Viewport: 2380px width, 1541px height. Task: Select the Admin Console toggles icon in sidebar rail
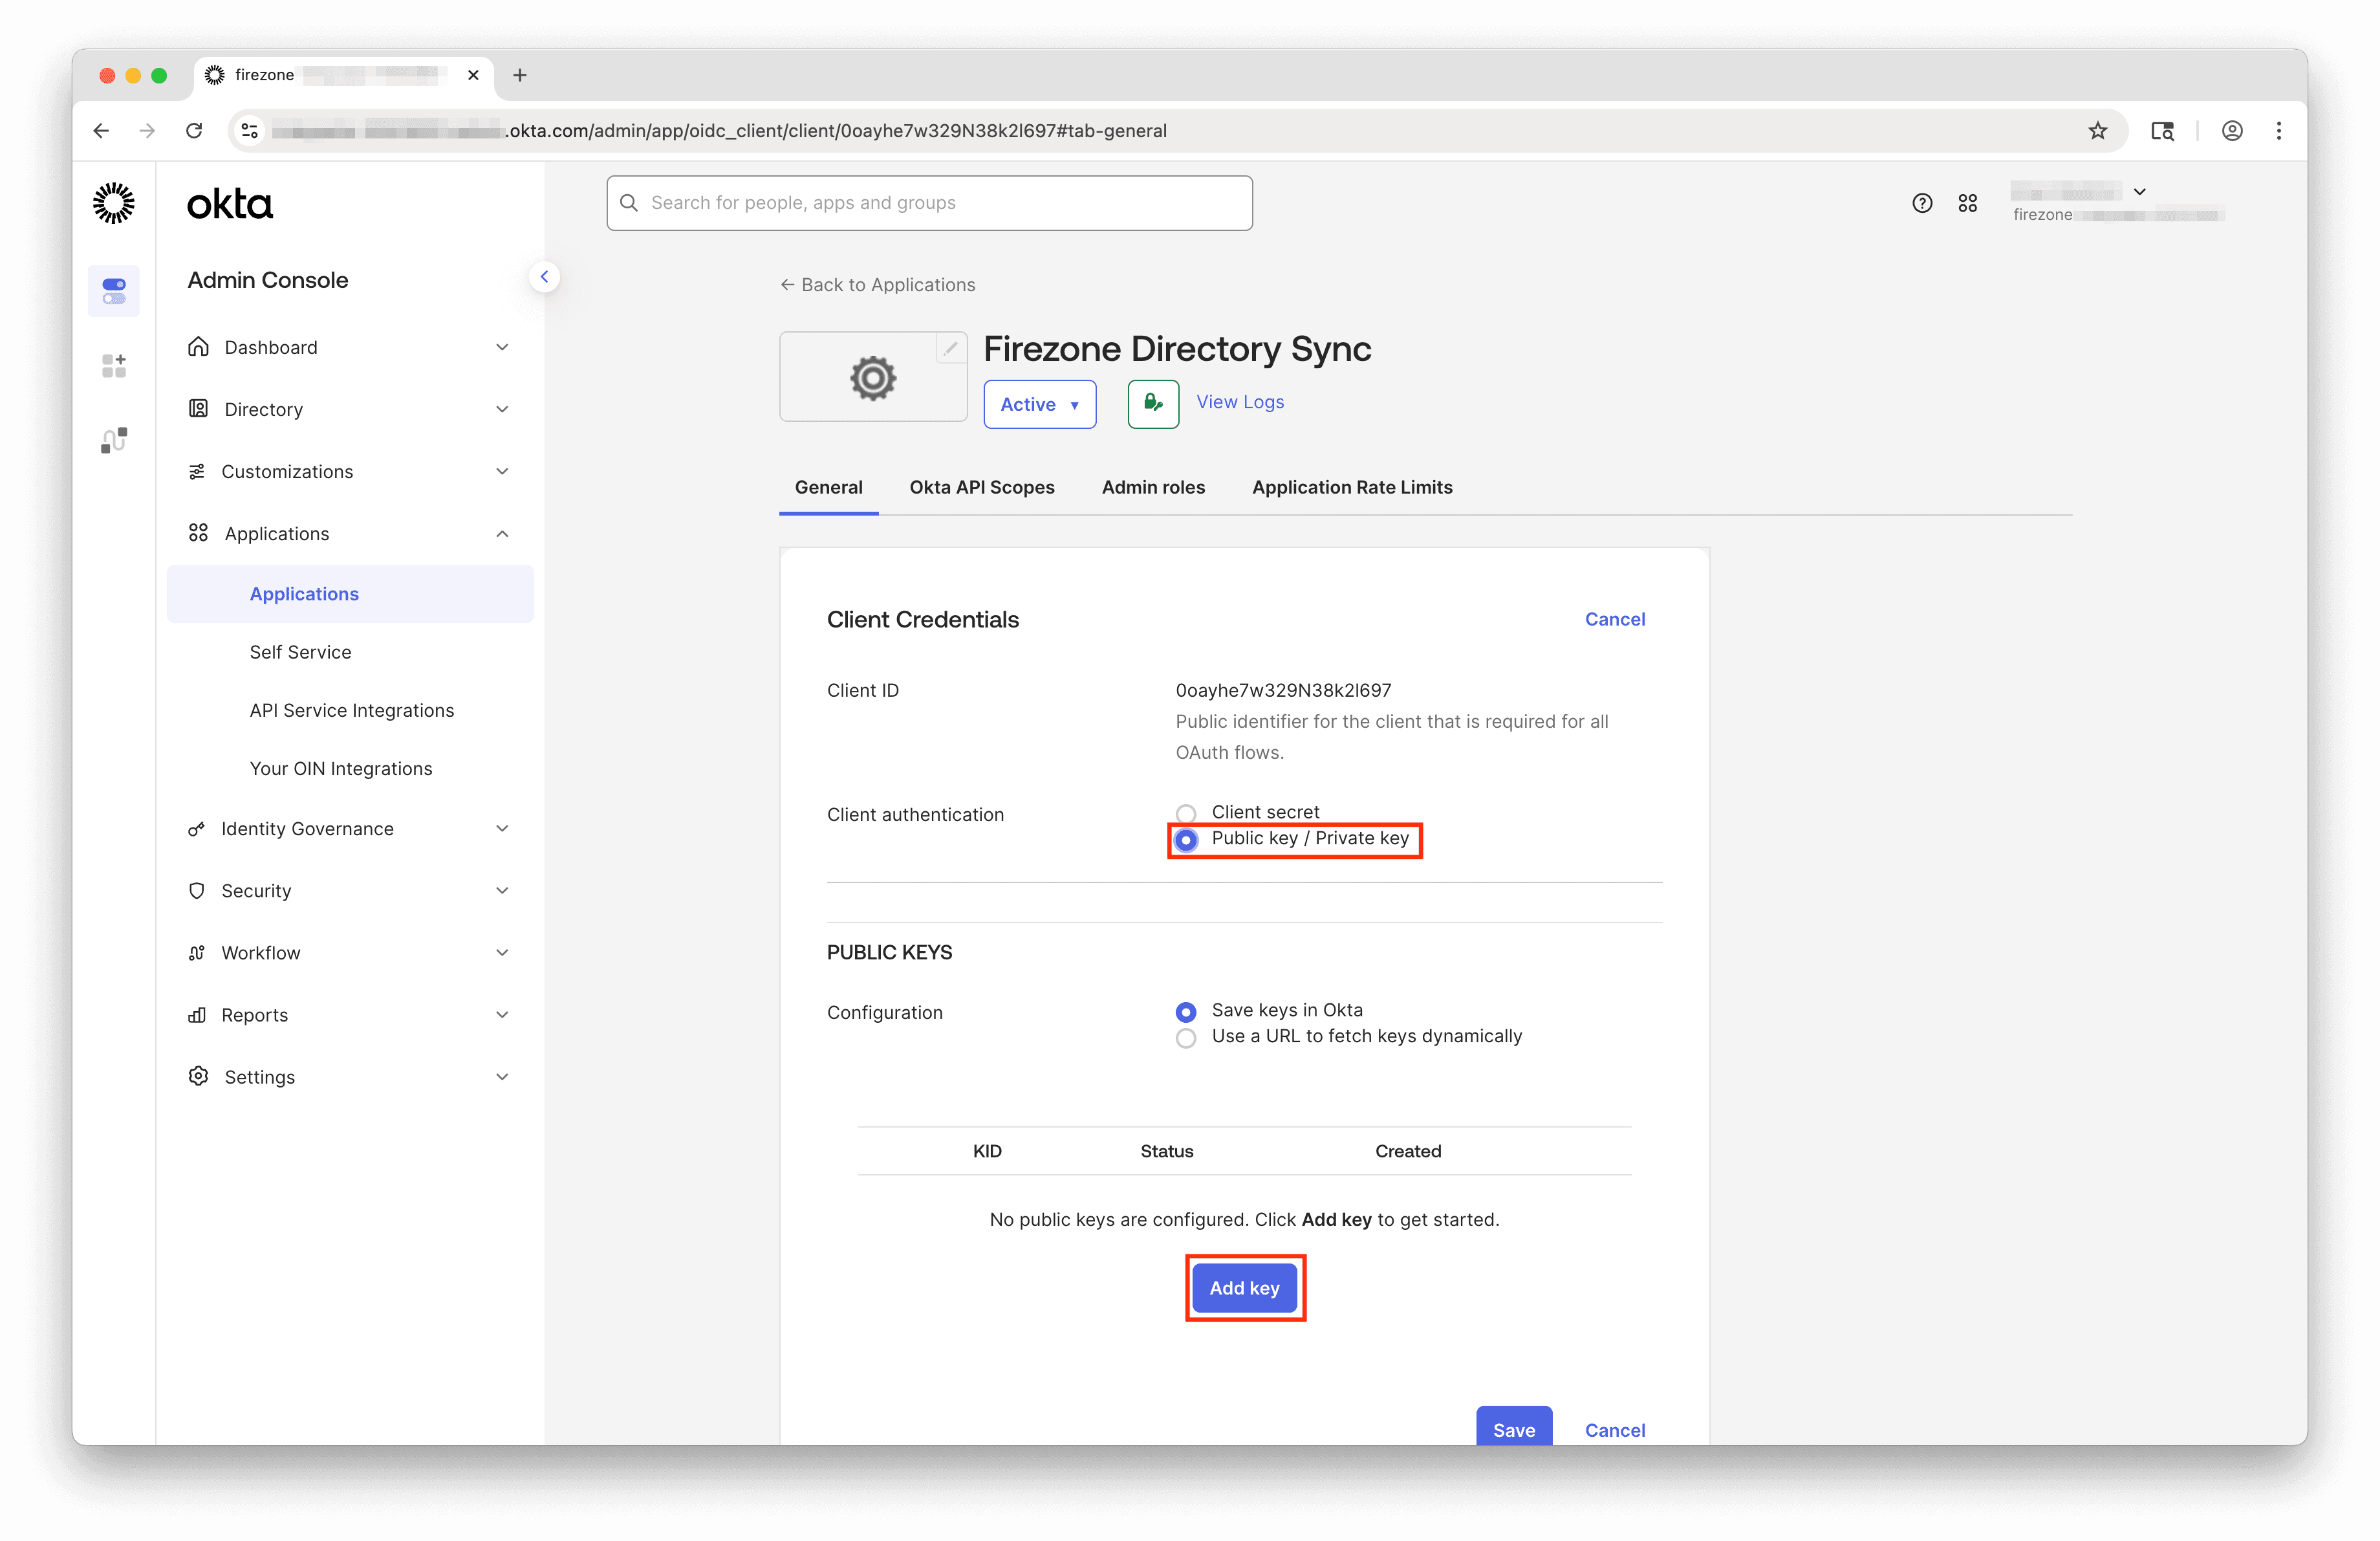click(x=113, y=291)
